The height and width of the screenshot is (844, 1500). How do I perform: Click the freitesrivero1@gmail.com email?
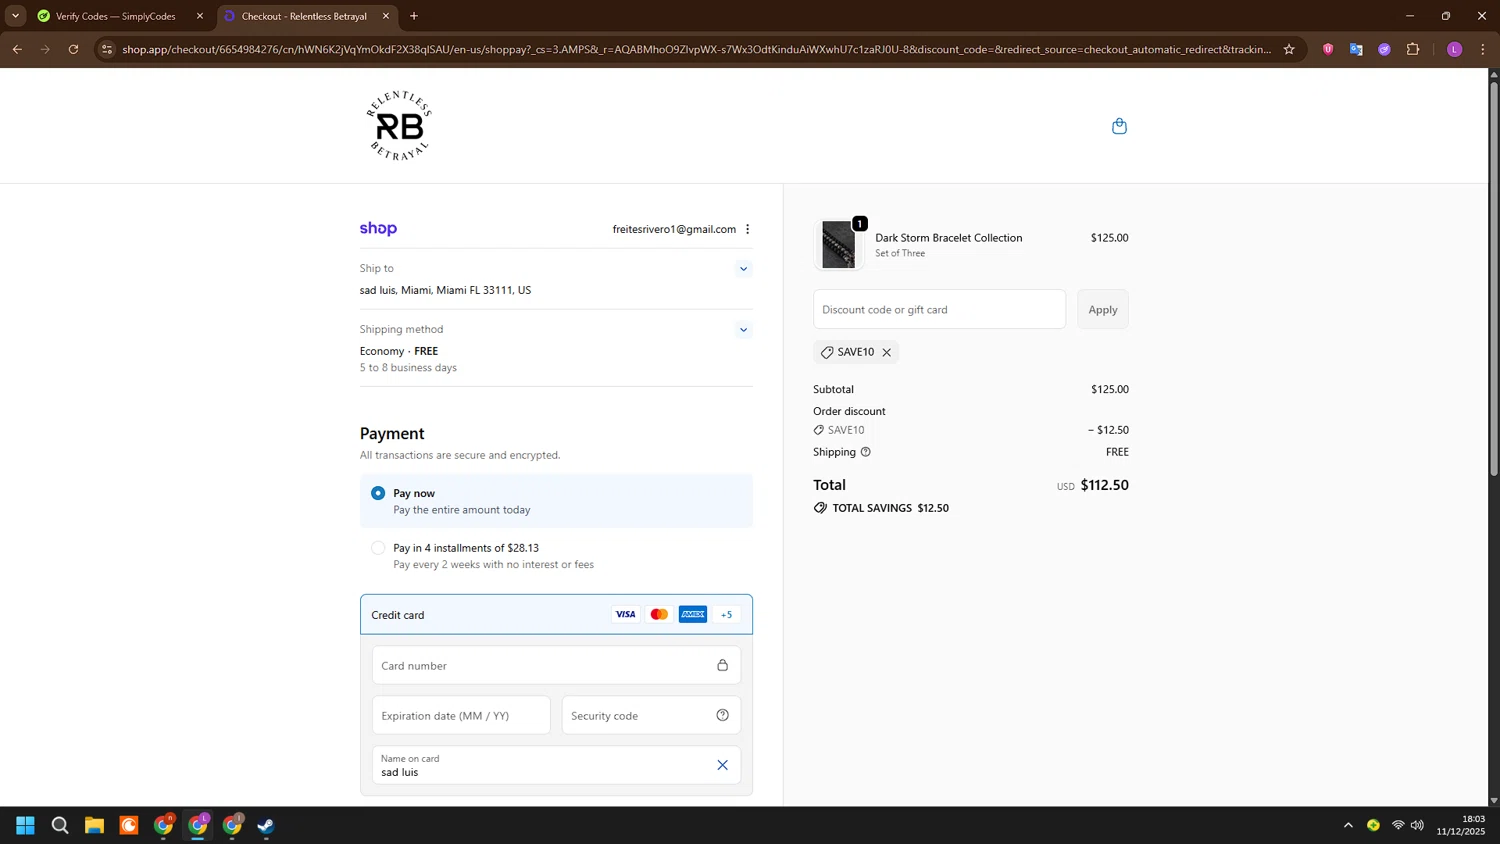(674, 229)
